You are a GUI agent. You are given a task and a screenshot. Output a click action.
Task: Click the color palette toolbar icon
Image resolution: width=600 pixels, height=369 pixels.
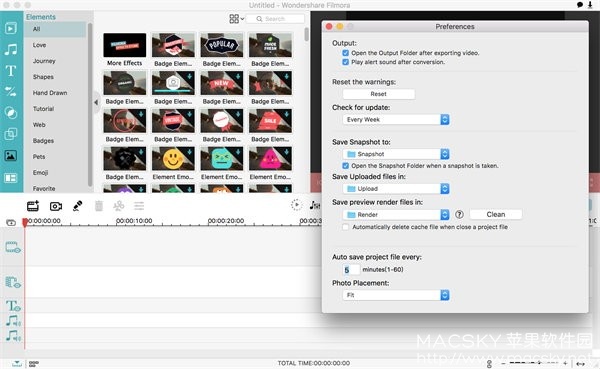(119, 206)
